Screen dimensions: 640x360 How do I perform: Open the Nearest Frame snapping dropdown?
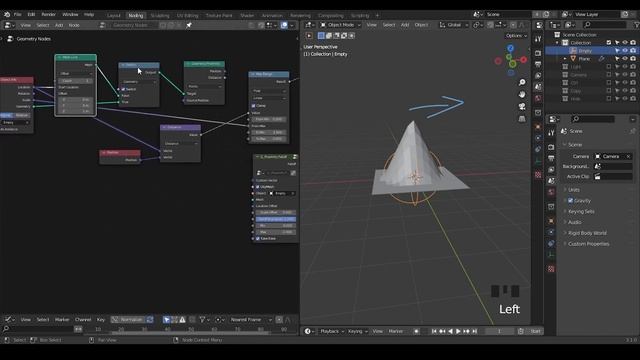pyautogui.click(x=250, y=320)
